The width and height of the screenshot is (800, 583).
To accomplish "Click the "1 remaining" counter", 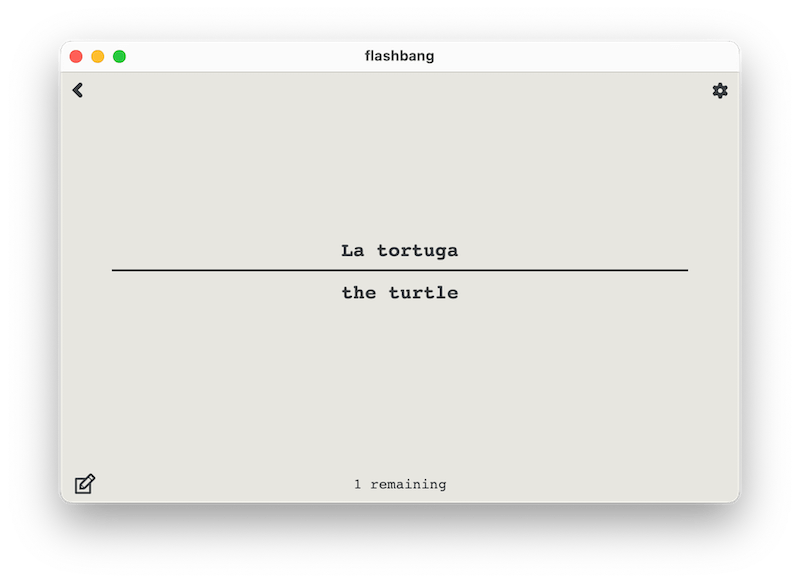I will tap(400, 484).
